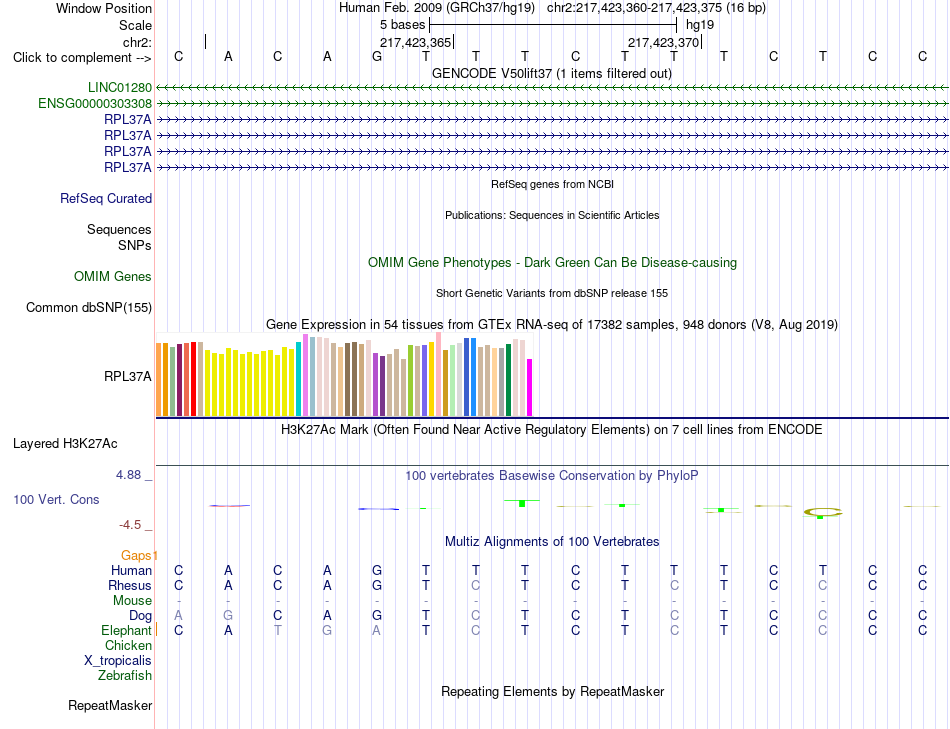Click 'Repeating Elements by RepeatMasker' title
Image resolution: width=950 pixels, height=729 pixels.
click(x=553, y=692)
